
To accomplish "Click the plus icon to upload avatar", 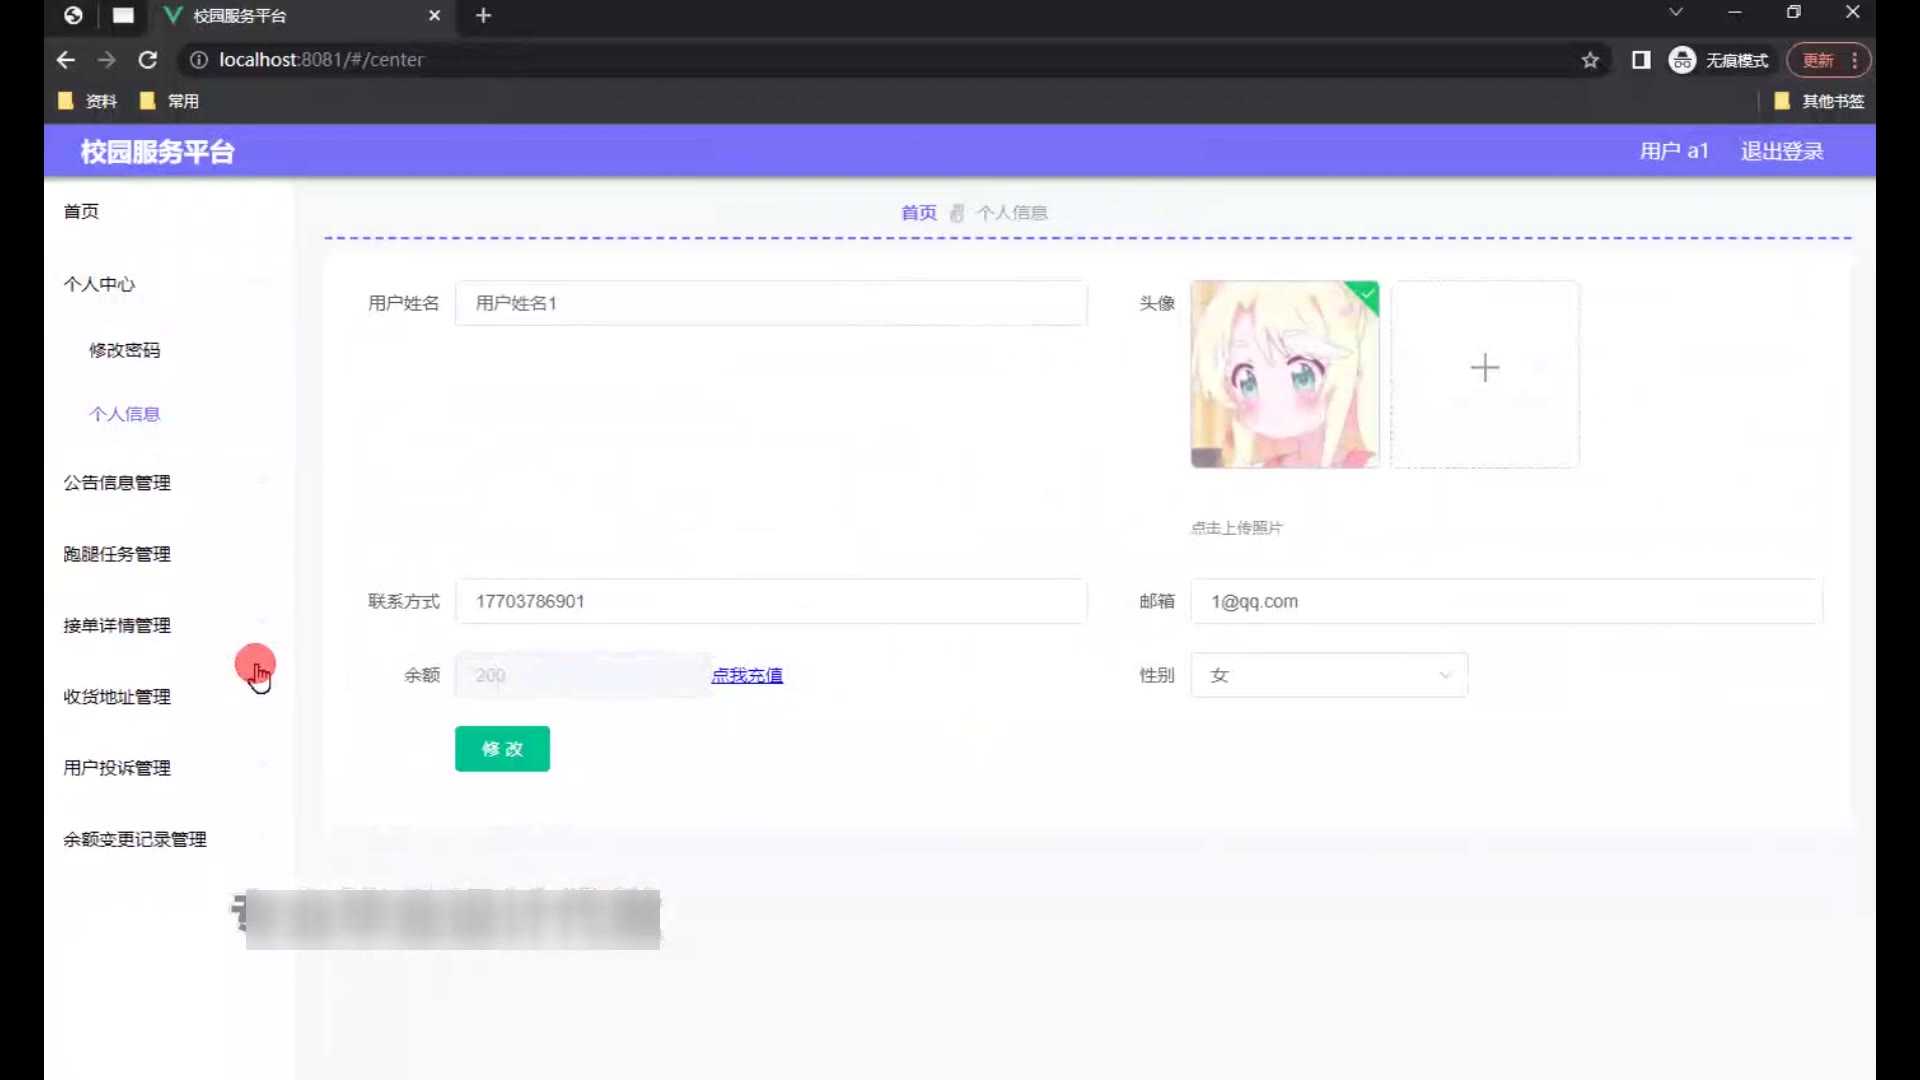I will pos(1484,368).
